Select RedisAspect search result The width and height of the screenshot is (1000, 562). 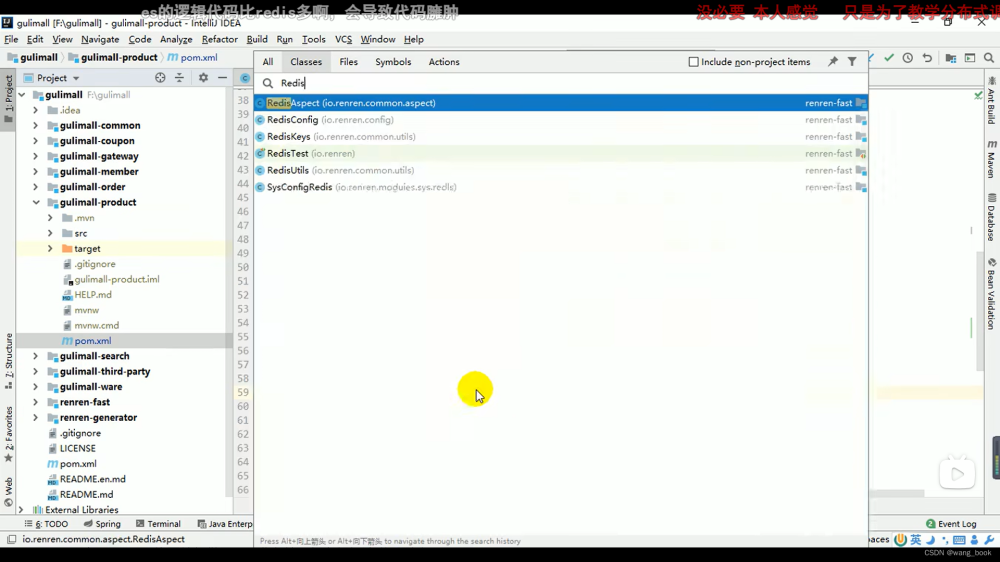(x=561, y=103)
